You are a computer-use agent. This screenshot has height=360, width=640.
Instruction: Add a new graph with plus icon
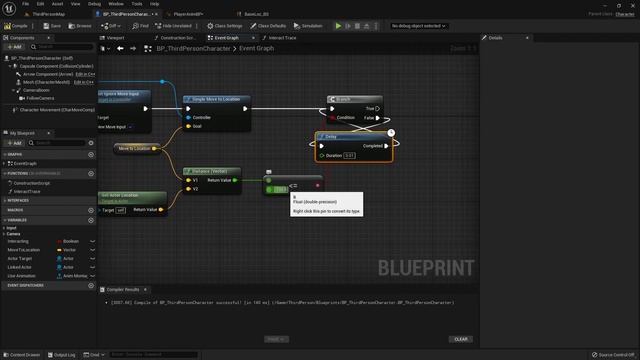tap(91, 155)
